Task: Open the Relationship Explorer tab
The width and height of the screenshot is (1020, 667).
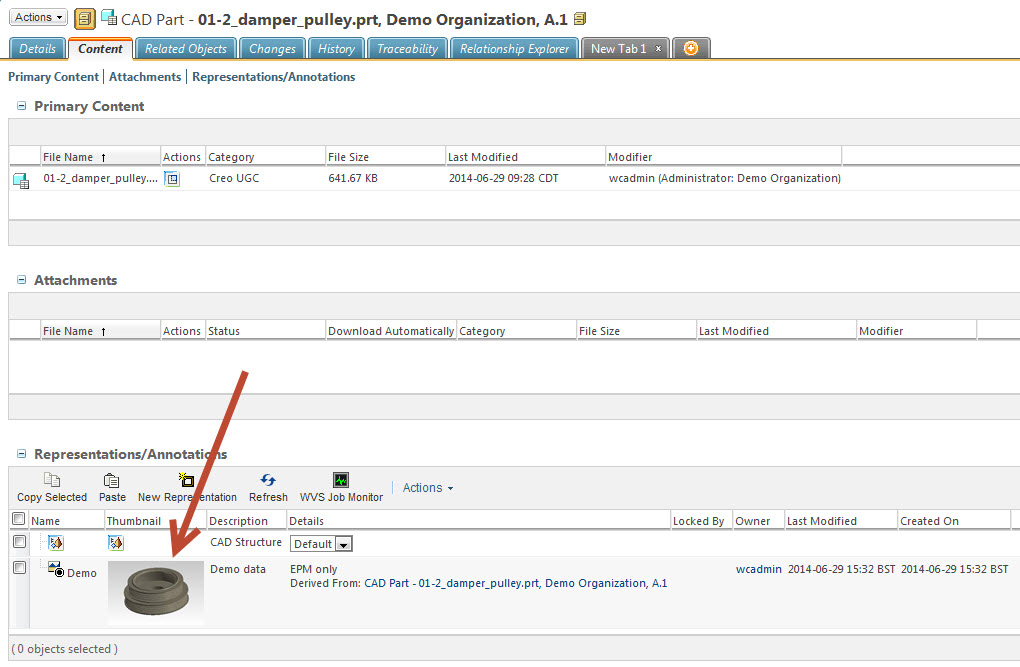Action: [515, 49]
